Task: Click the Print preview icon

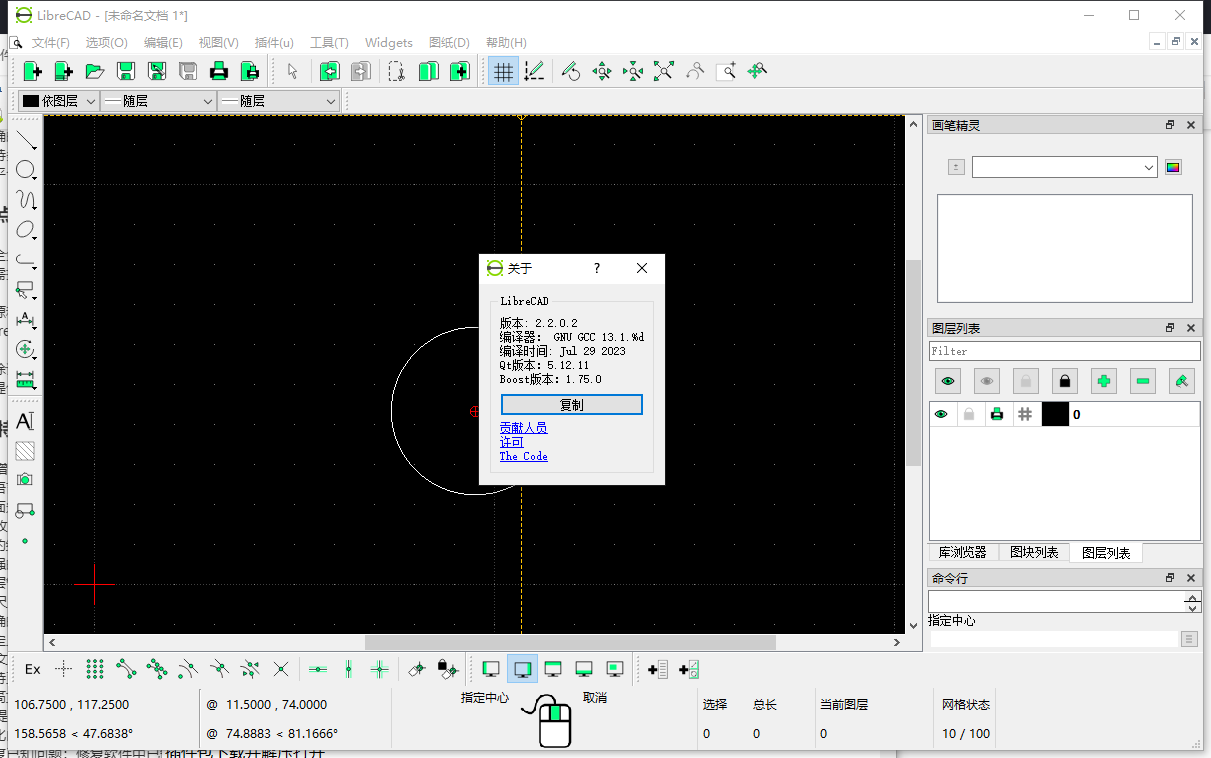Action: pyautogui.click(x=250, y=71)
